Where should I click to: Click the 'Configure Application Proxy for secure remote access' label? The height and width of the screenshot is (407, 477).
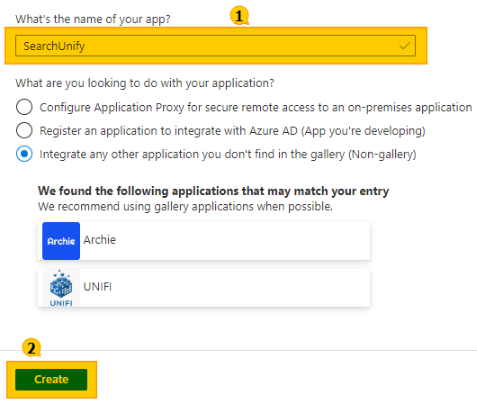(256, 107)
